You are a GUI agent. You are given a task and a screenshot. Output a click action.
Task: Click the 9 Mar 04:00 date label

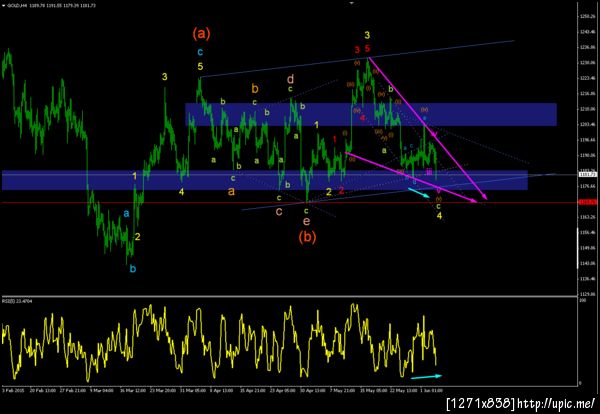[x=101, y=391]
